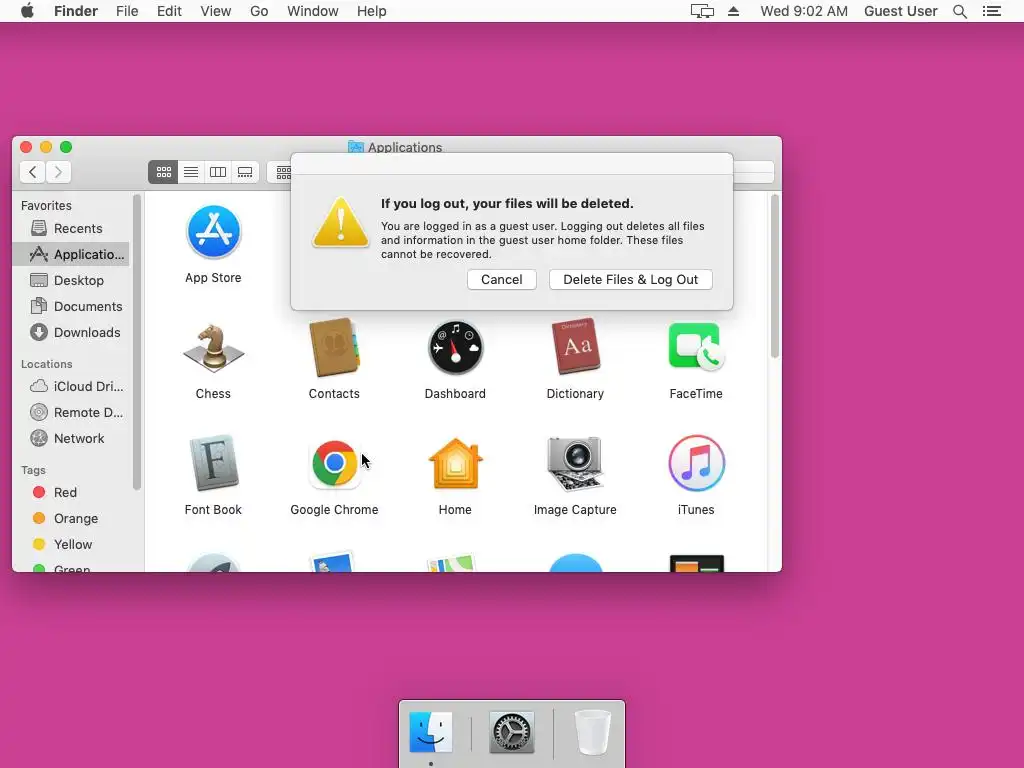1024x768 pixels.
Task: Click Delete Files & Log Out
Action: pyautogui.click(x=631, y=280)
